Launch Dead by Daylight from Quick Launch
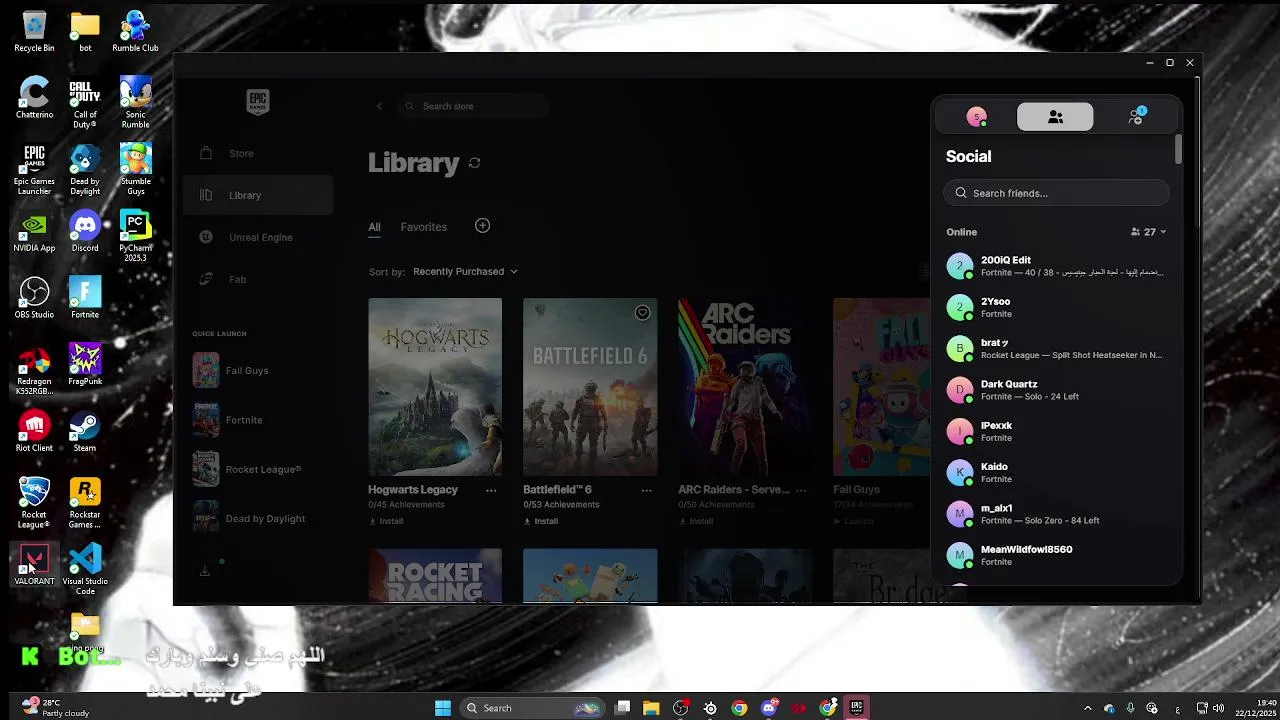The height and width of the screenshot is (720, 1280). coord(258,518)
